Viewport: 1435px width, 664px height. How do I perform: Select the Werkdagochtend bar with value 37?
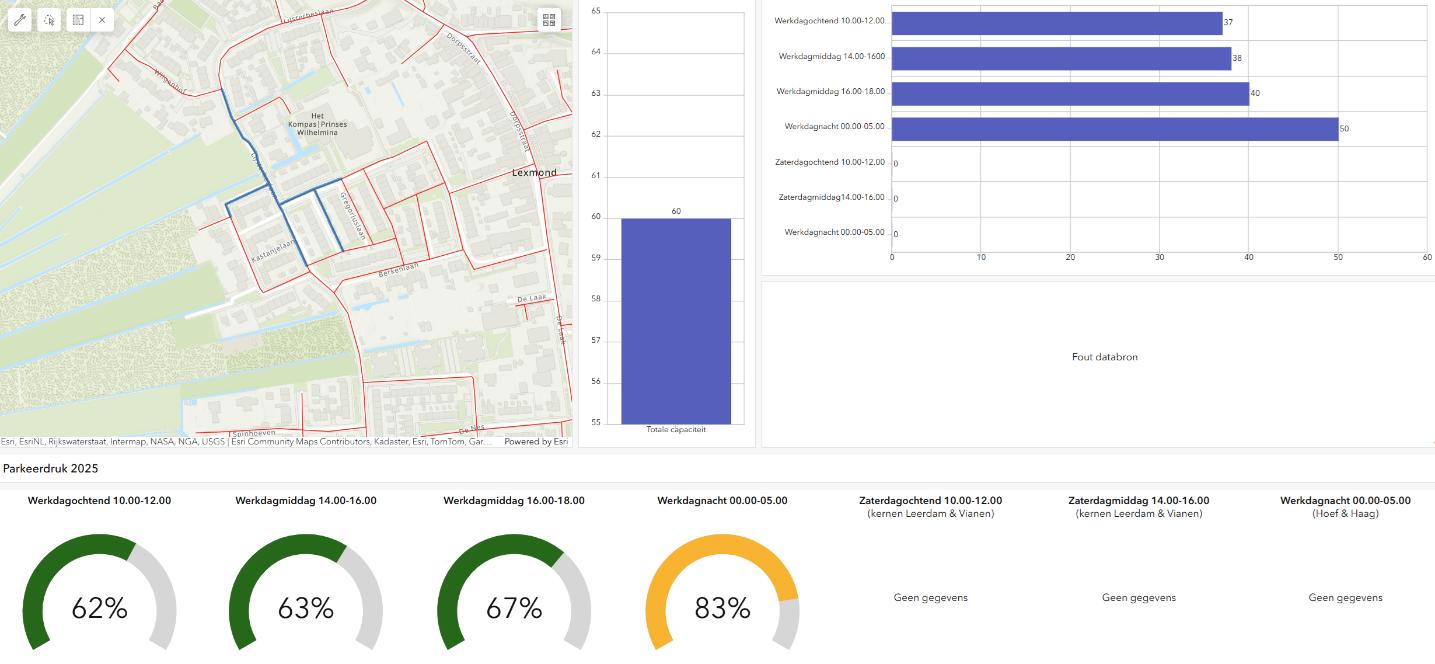click(1056, 23)
